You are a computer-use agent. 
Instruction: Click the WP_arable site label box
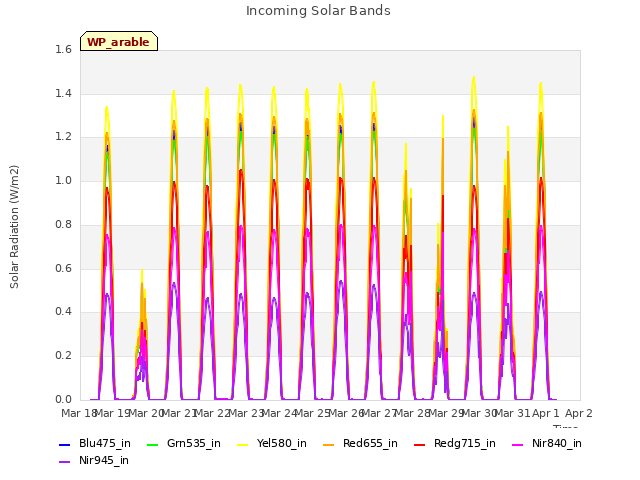[119, 41]
